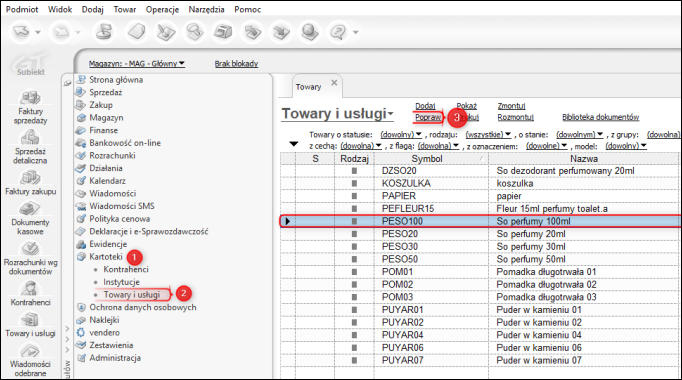Collapse the filter panel black triangle
Viewport: 682px width, 380px height.
(294, 144)
